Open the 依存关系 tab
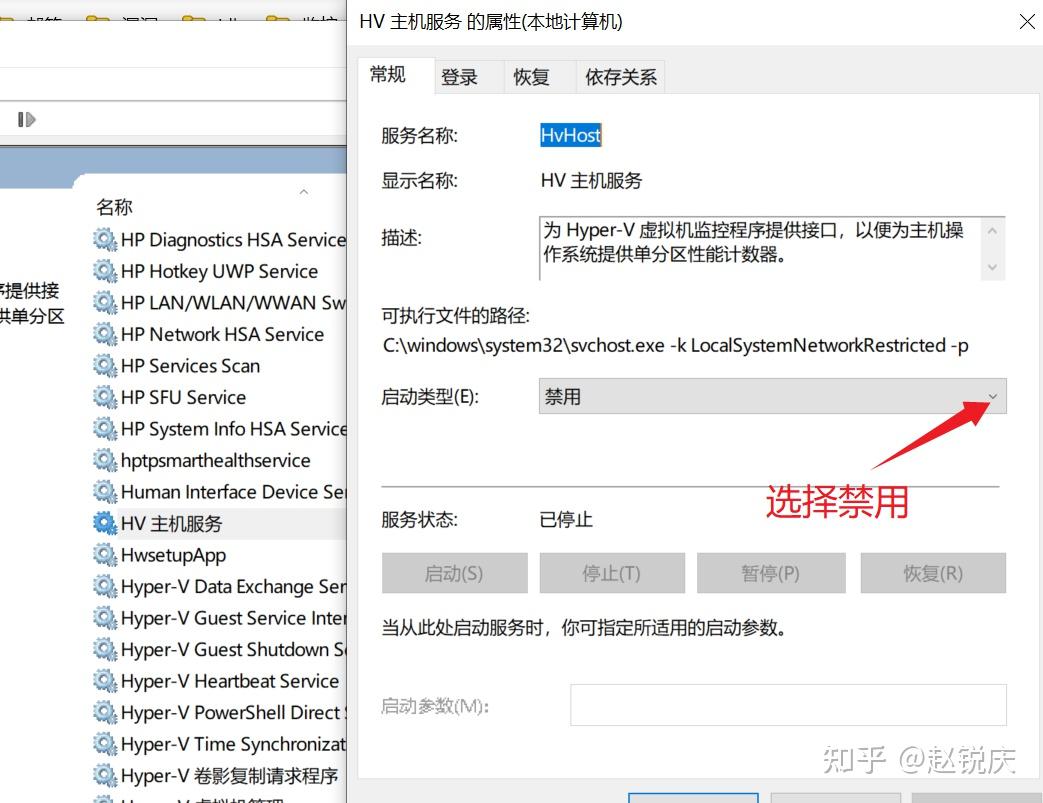1043x803 pixels. pos(620,76)
